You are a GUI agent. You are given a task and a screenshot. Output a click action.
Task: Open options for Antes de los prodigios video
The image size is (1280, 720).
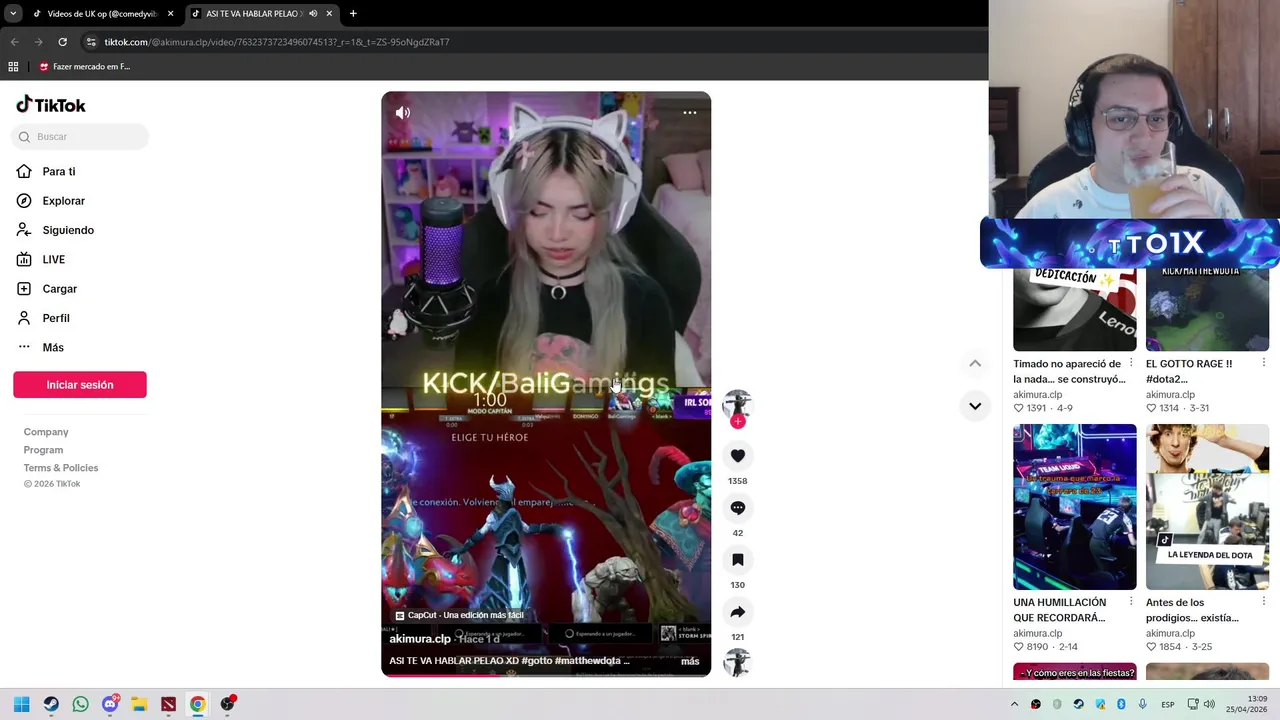[1263, 601]
